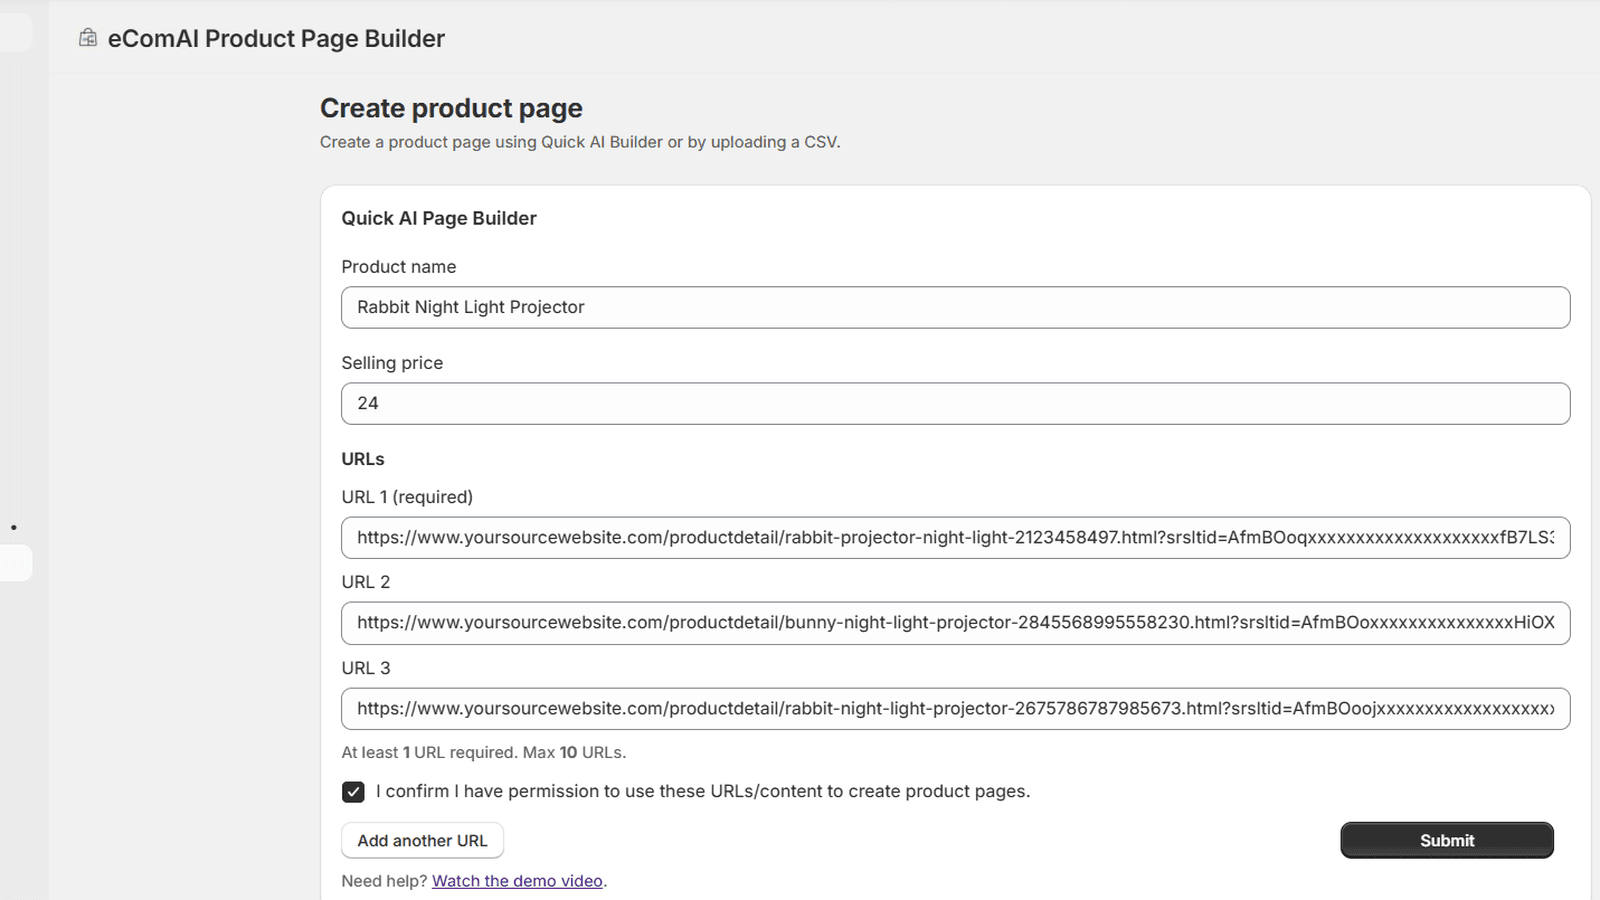Click the Product name input field

(x=955, y=307)
